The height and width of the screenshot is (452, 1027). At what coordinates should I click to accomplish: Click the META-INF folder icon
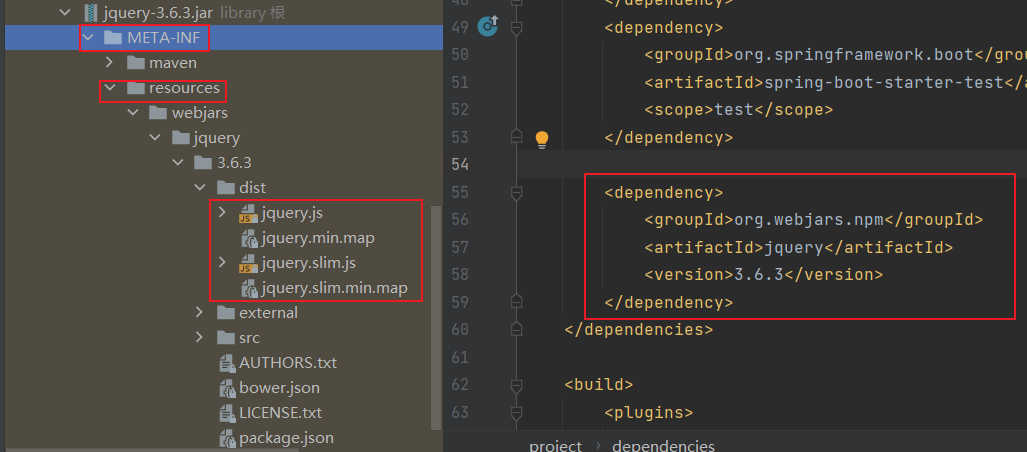113,37
